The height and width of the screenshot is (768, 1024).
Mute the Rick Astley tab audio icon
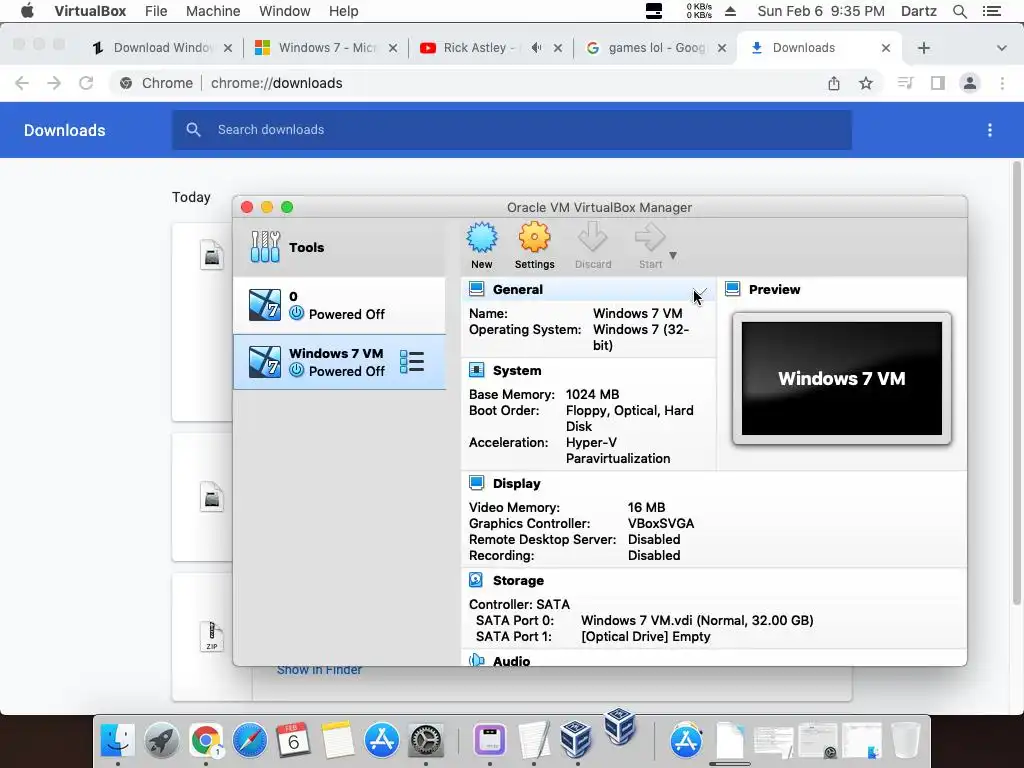(x=536, y=48)
